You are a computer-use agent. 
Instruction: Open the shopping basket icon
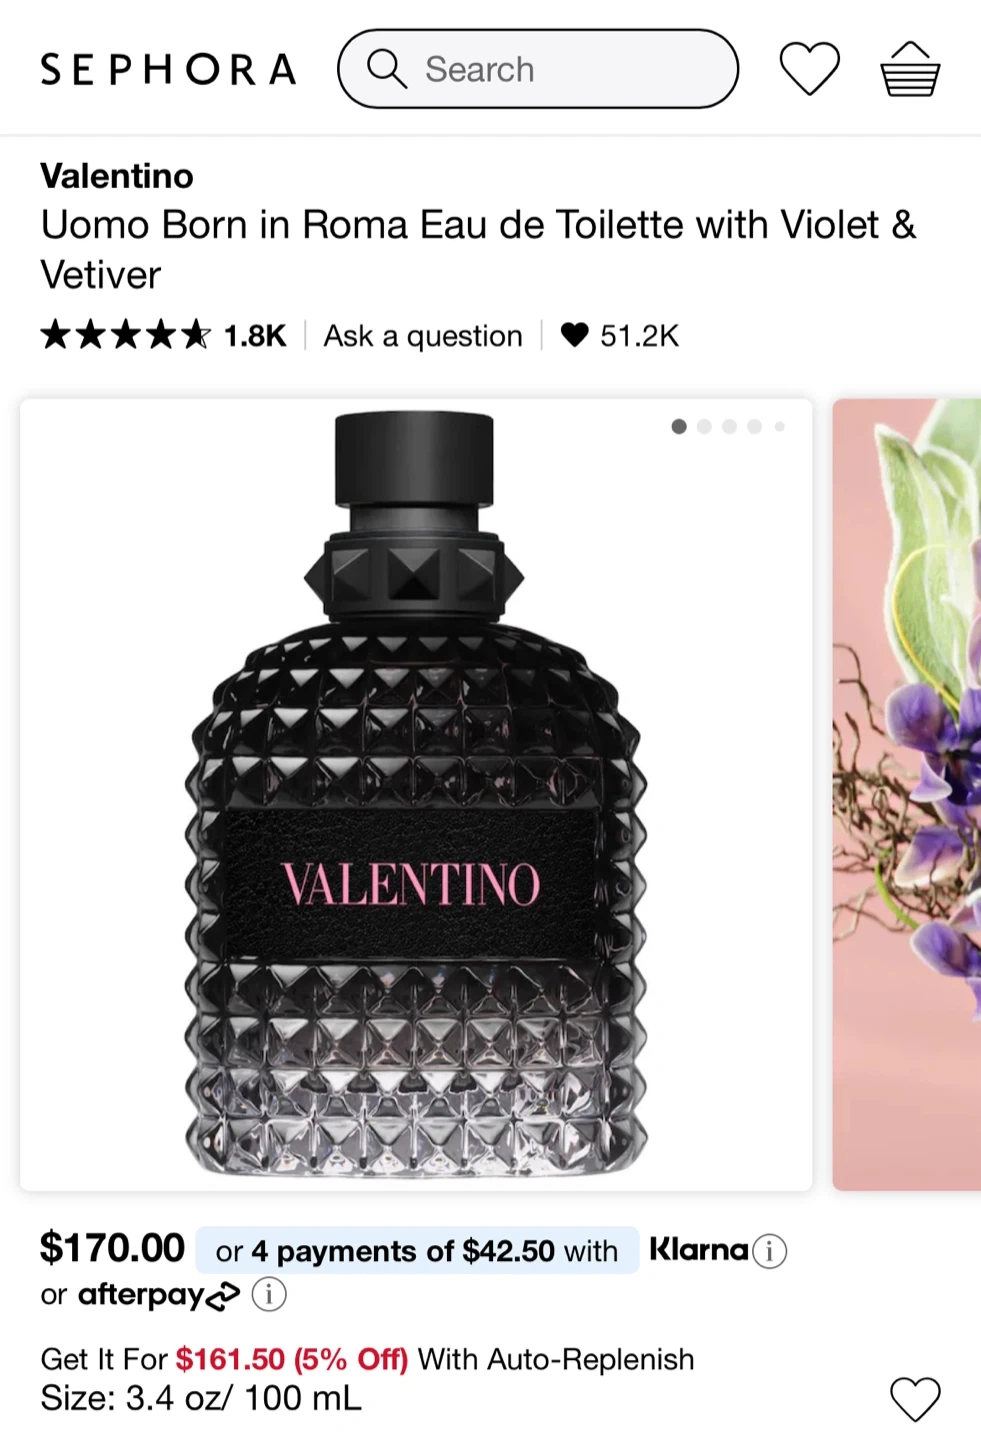coord(910,69)
